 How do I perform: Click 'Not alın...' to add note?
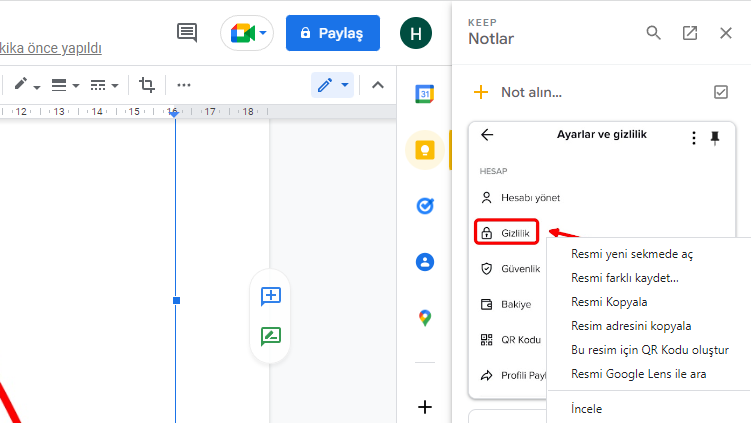531,92
